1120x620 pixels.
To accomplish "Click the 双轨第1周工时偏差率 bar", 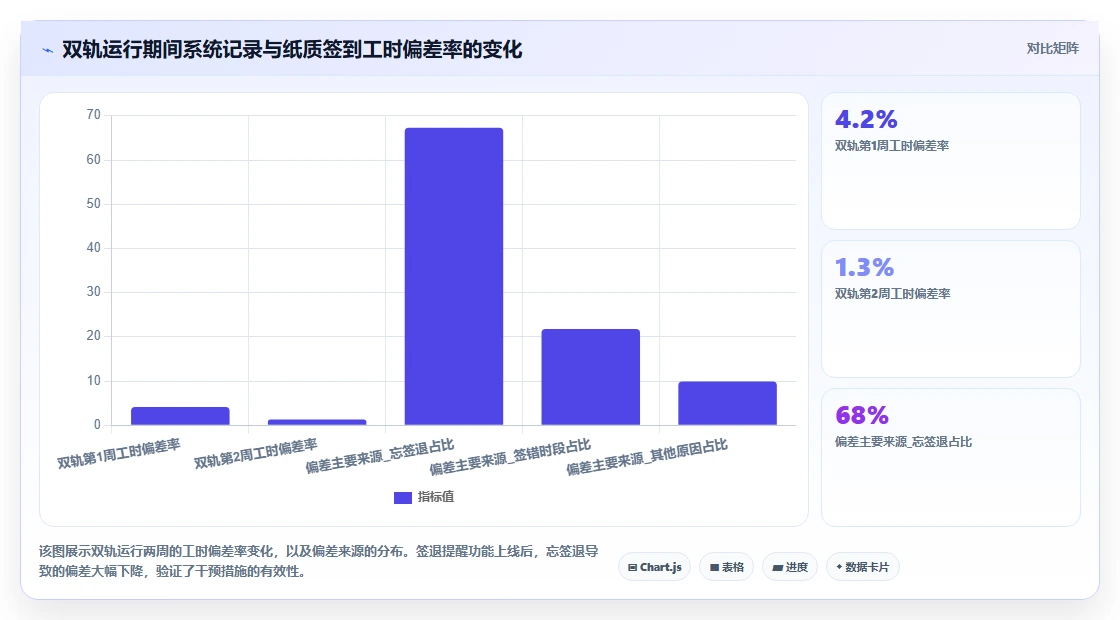I will point(180,416).
